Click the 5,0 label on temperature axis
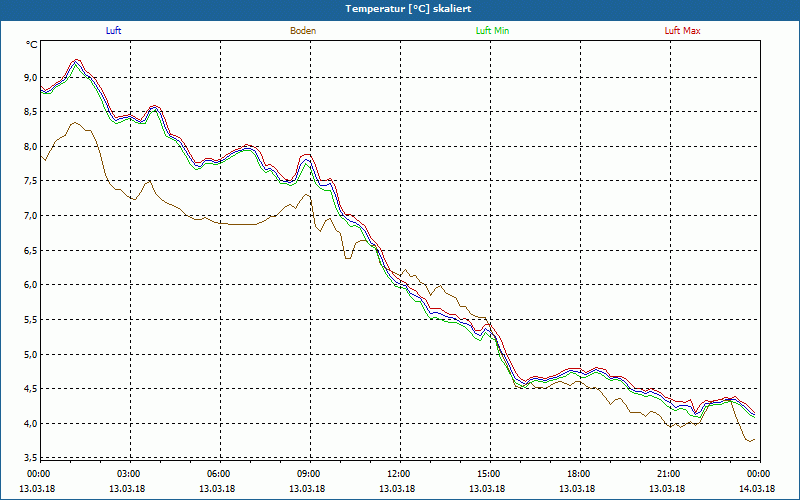Image resolution: width=800 pixels, height=500 pixels. point(31,354)
